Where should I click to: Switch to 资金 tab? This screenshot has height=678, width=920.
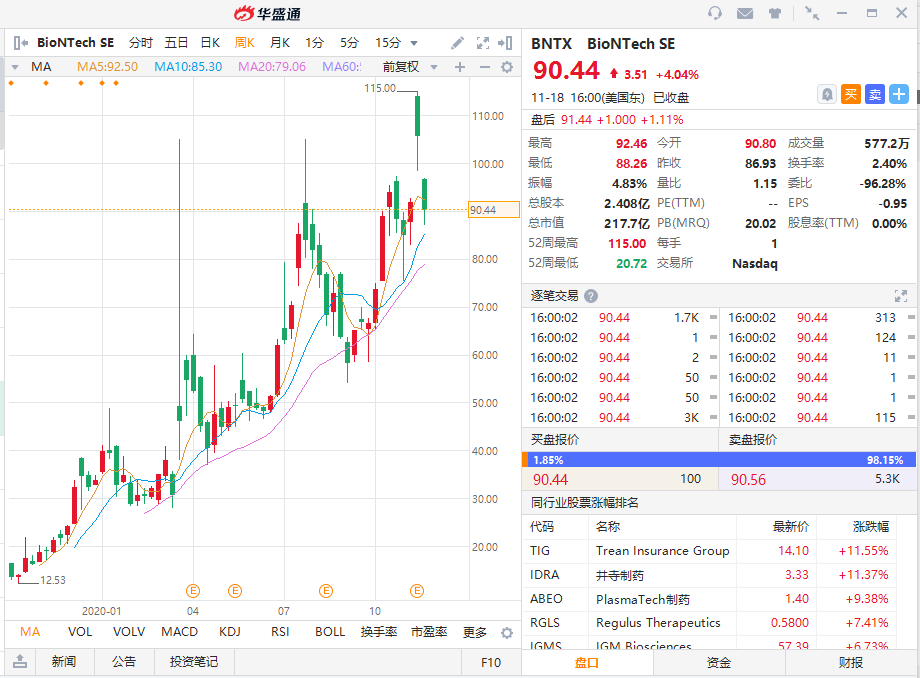(x=719, y=663)
